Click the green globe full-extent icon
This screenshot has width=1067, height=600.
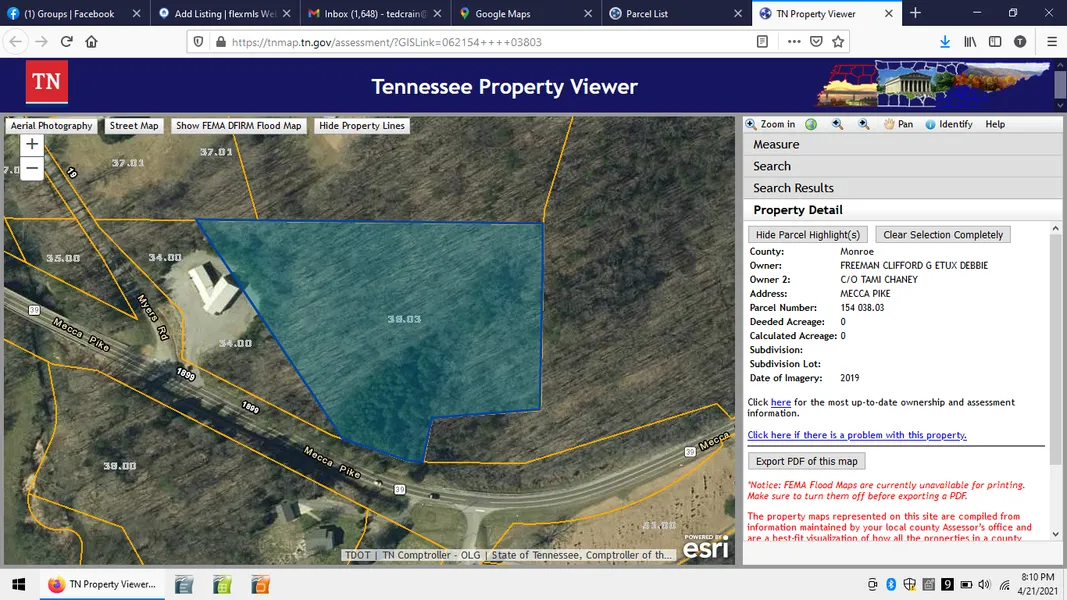811,124
